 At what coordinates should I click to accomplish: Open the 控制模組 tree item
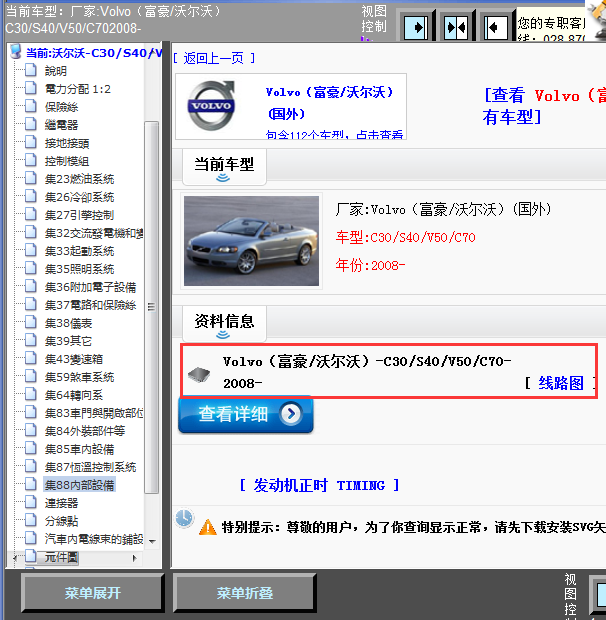67,161
